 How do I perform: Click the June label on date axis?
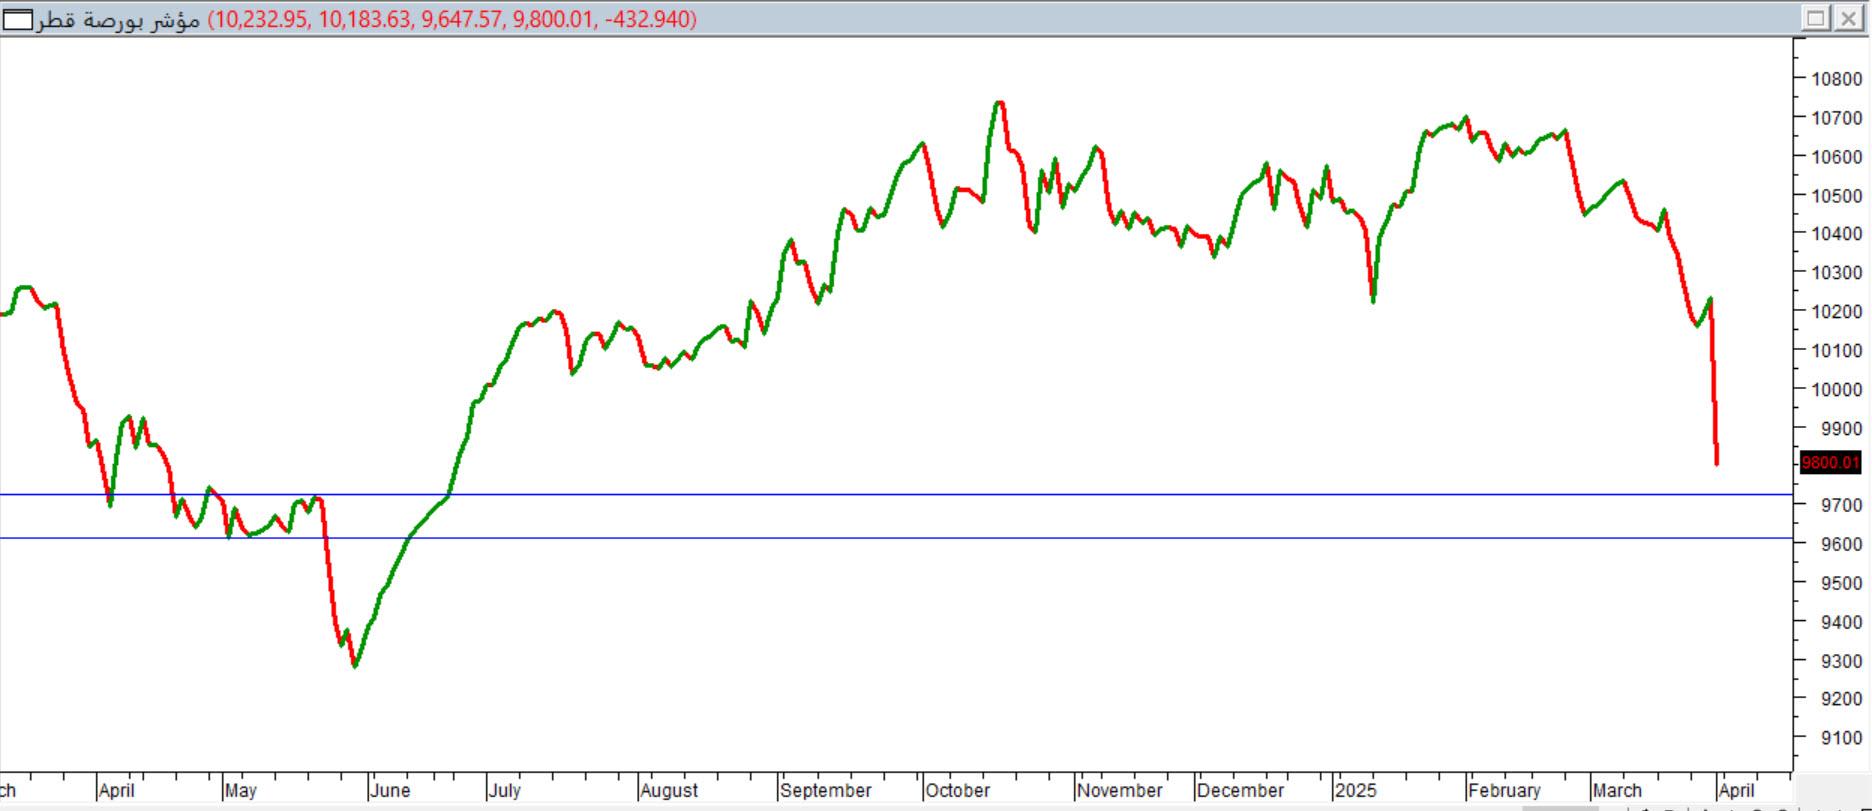(390, 791)
